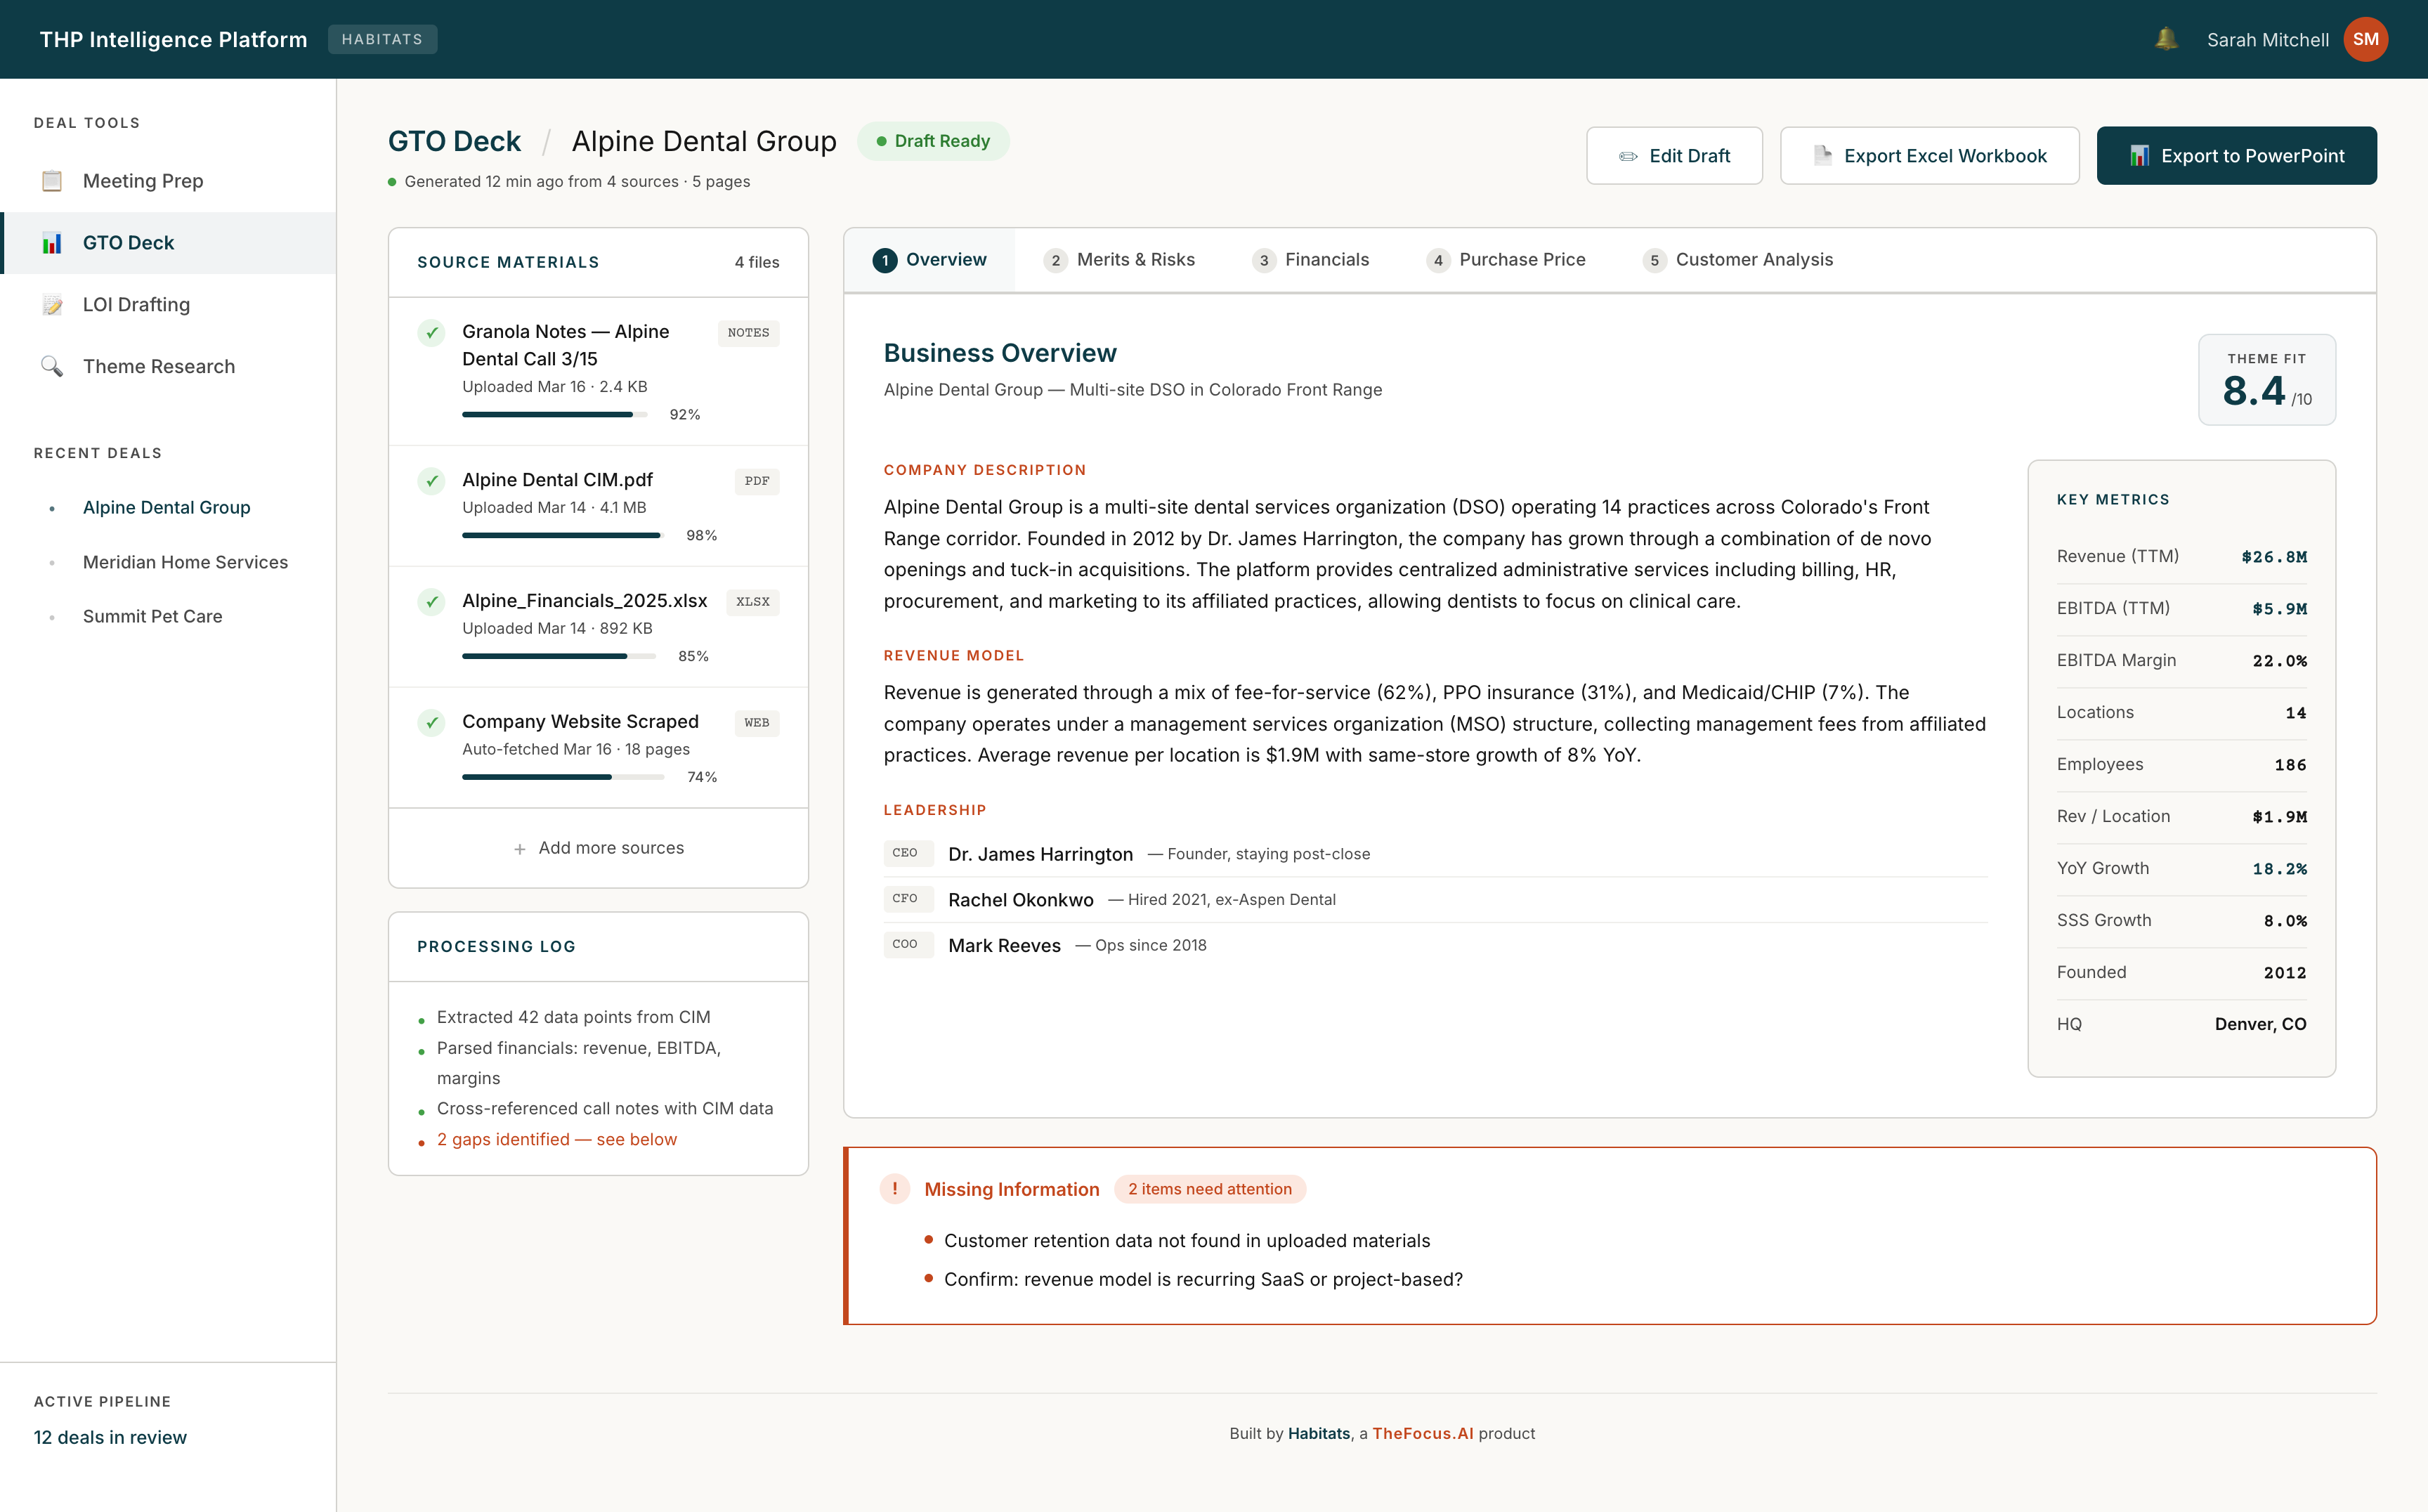Click the check mark on Alpine Dental CIM.pdf
This screenshot has width=2428, height=1512.
[x=431, y=481]
